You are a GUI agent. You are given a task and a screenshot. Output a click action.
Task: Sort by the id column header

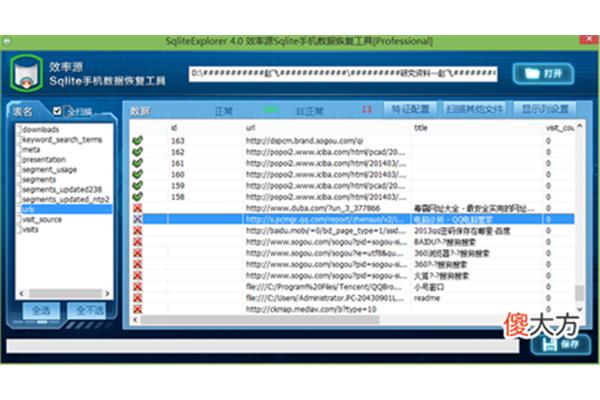[x=174, y=128]
